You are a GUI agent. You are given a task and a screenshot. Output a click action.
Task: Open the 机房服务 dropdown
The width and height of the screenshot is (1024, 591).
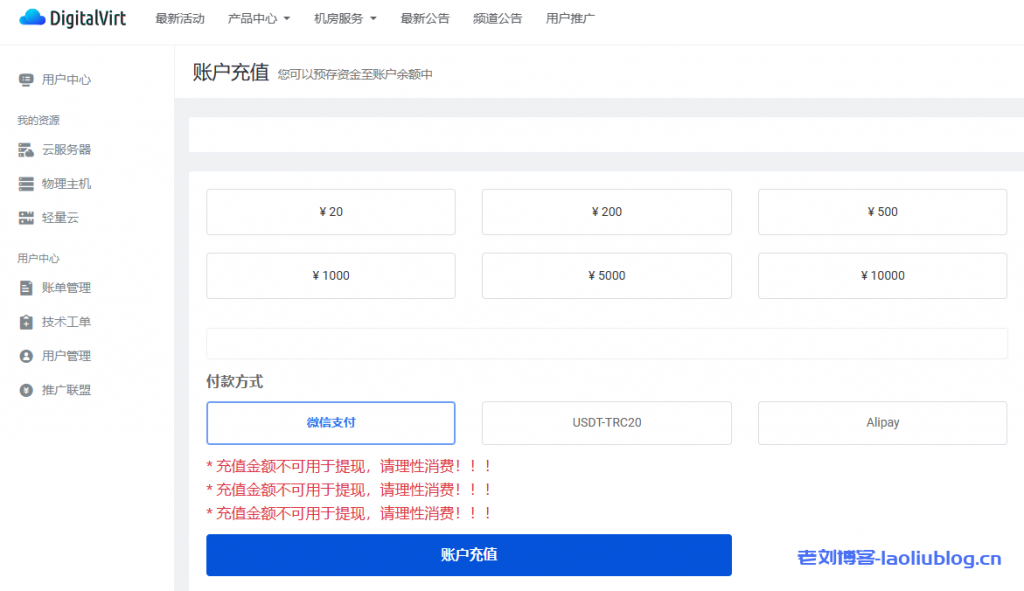[341, 17]
